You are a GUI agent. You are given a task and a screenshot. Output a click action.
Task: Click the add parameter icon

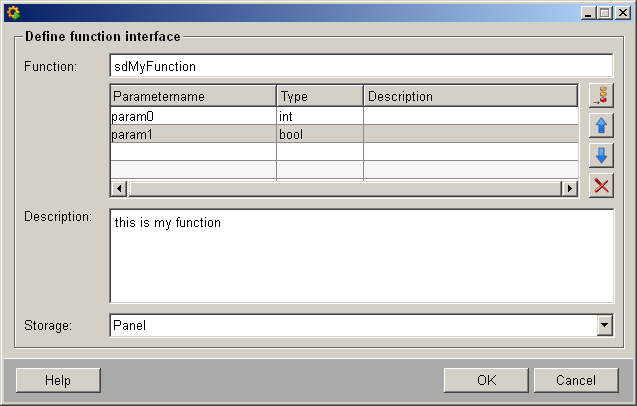(x=601, y=96)
